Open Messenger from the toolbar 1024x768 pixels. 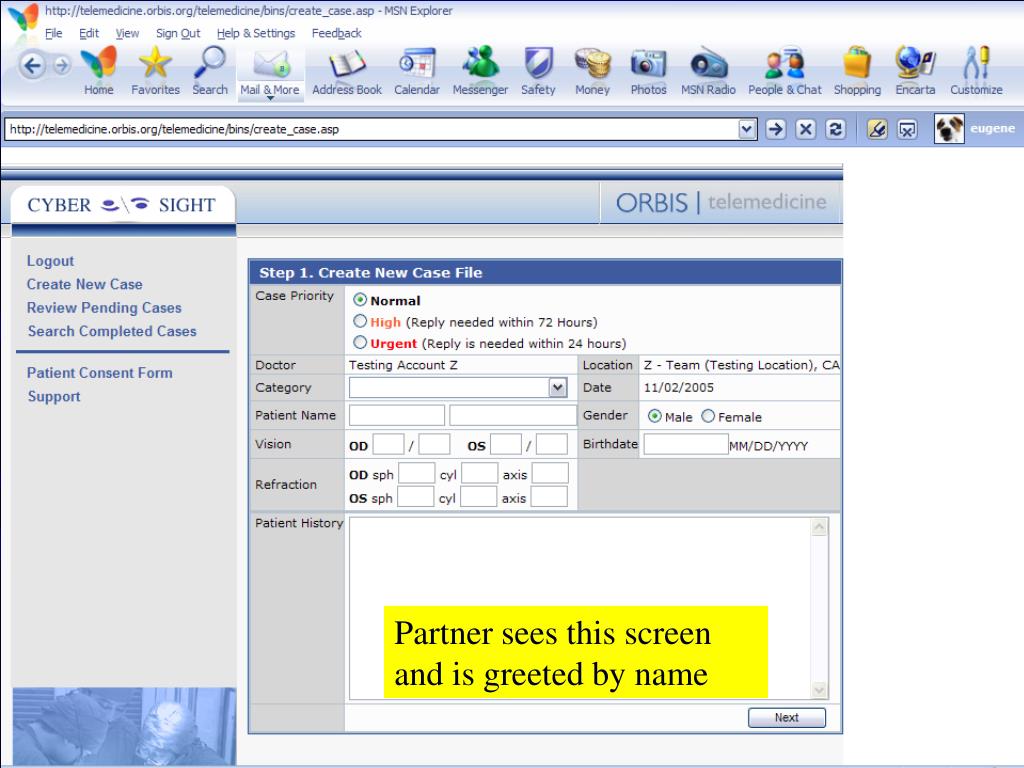point(480,66)
